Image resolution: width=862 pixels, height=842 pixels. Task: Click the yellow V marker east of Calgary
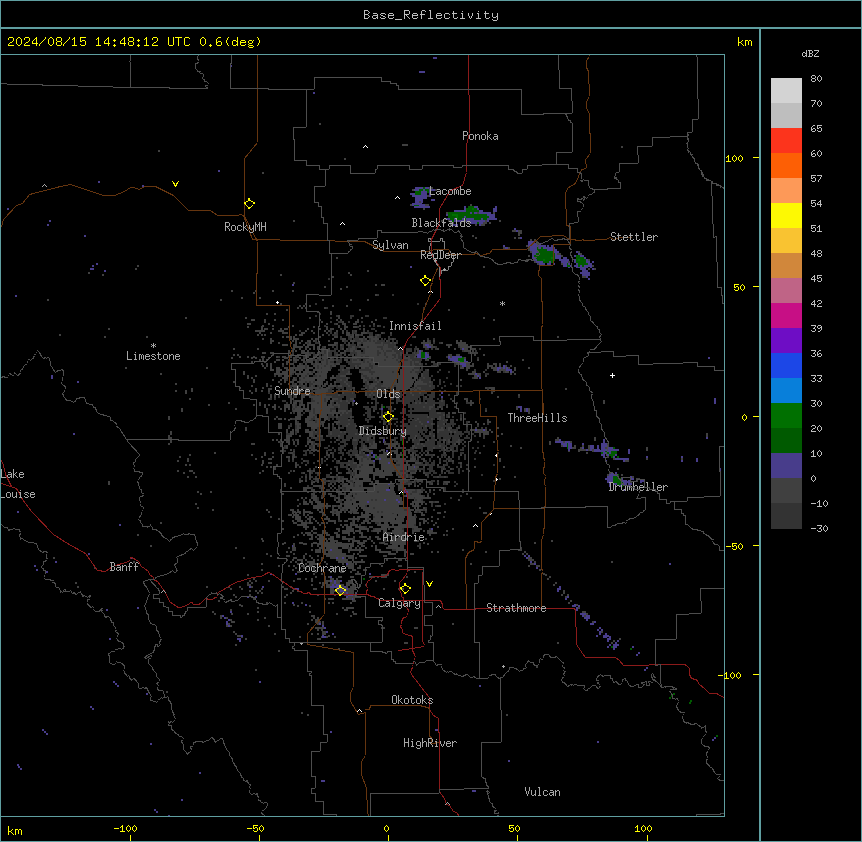coord(429,584)
